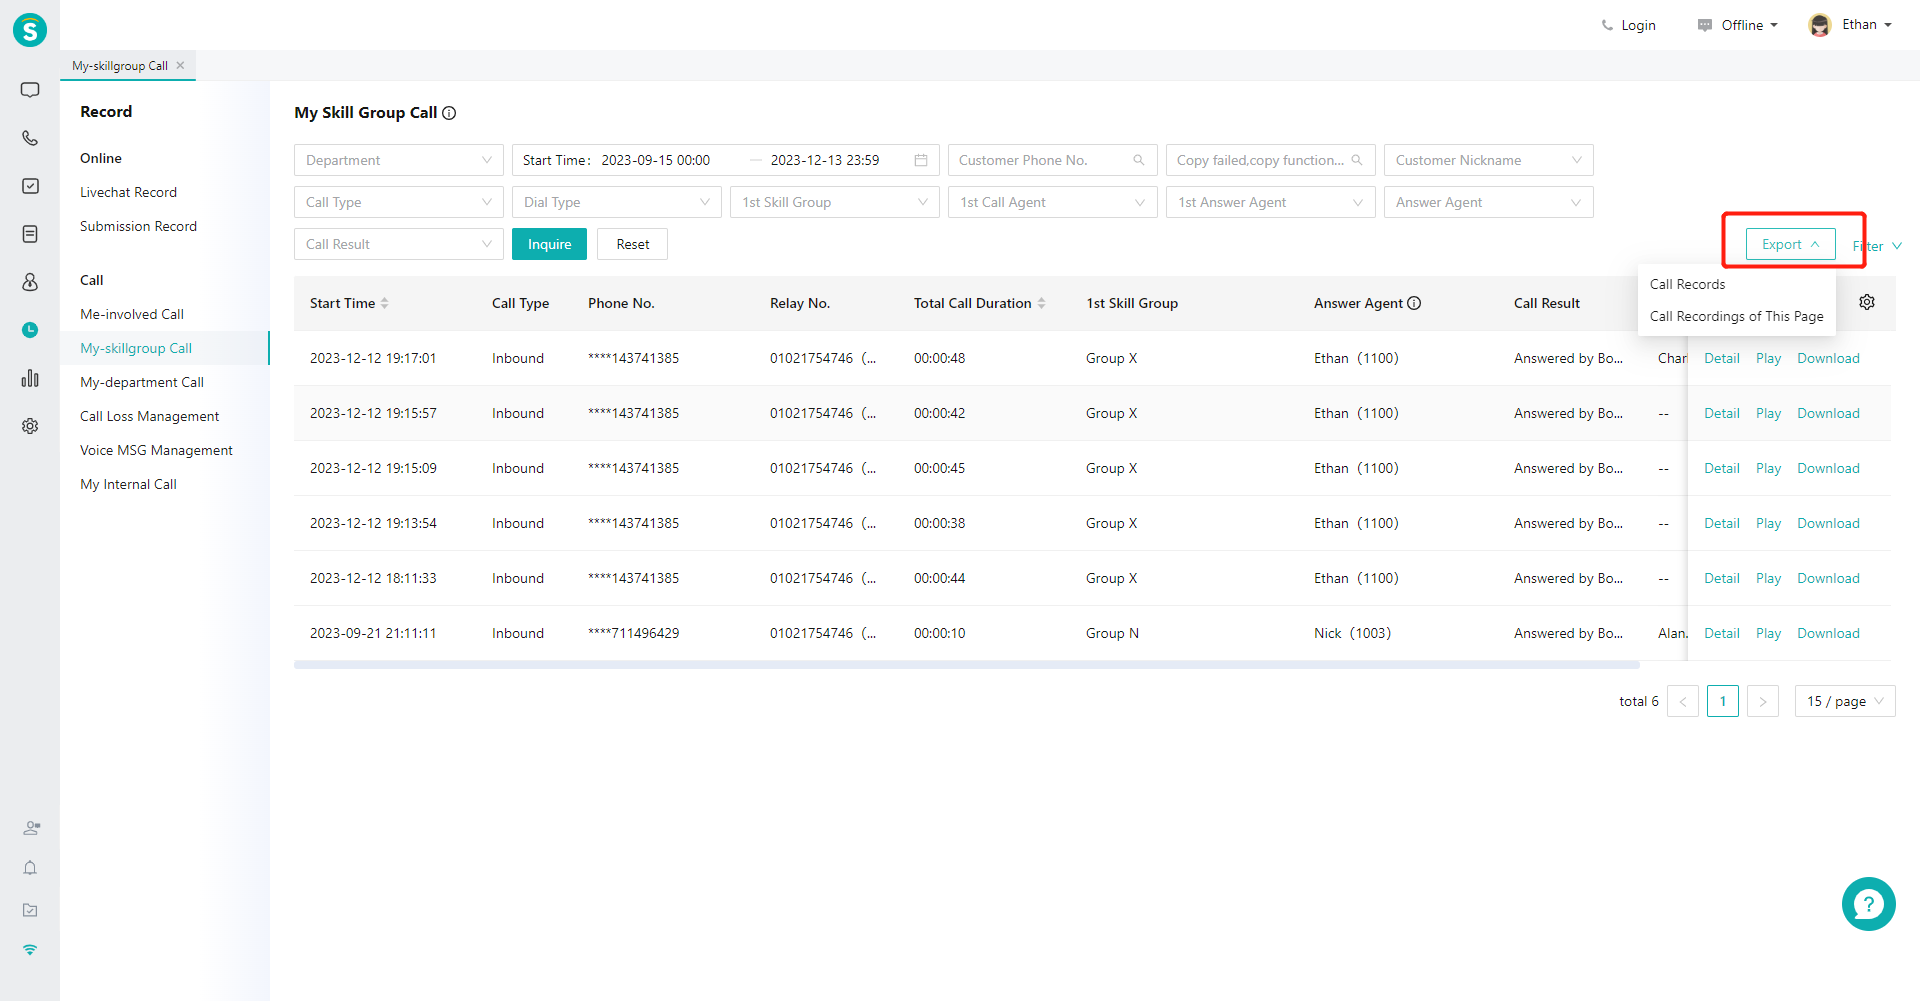Open Me-involved Call in sidebar
1920x1001 pixels.
point(132,314)
